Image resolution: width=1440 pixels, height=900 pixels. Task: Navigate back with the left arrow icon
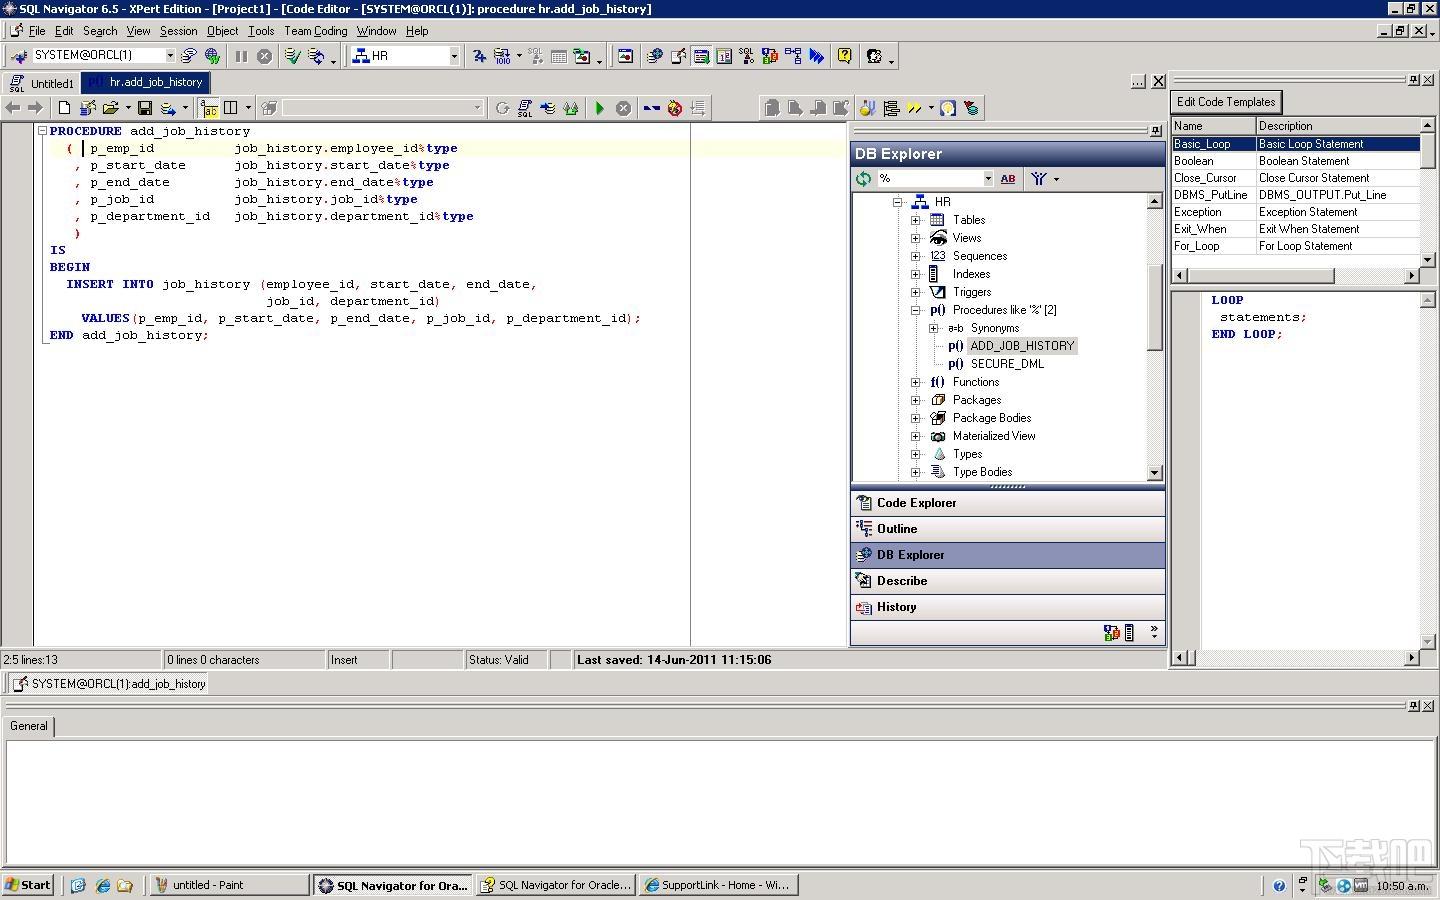pyautogui.click(x=13, y=108)
